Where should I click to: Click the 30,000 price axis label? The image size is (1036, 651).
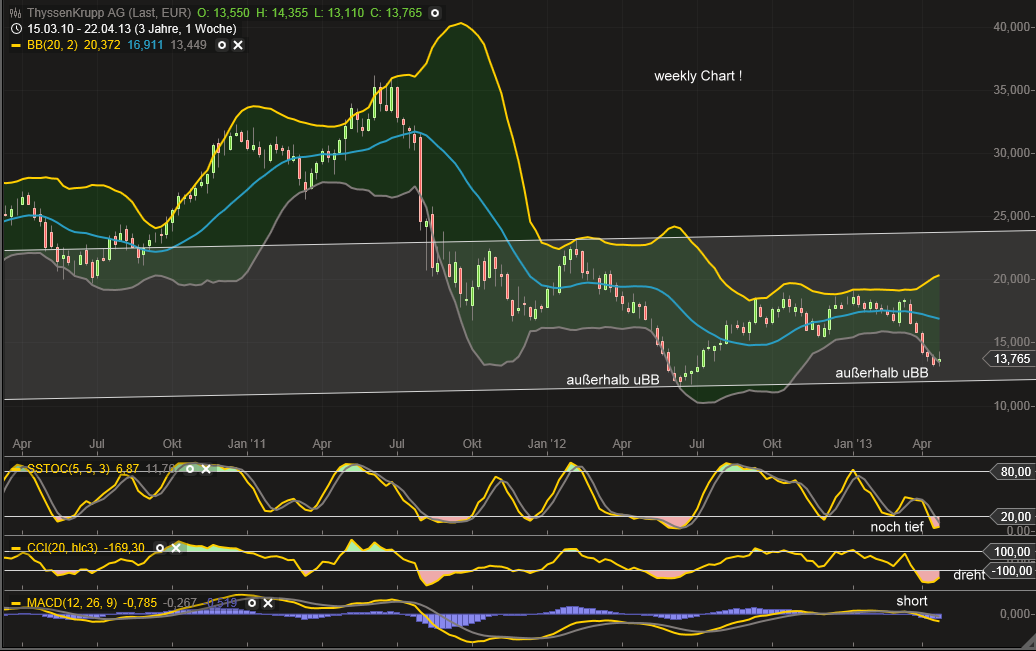1012,153
